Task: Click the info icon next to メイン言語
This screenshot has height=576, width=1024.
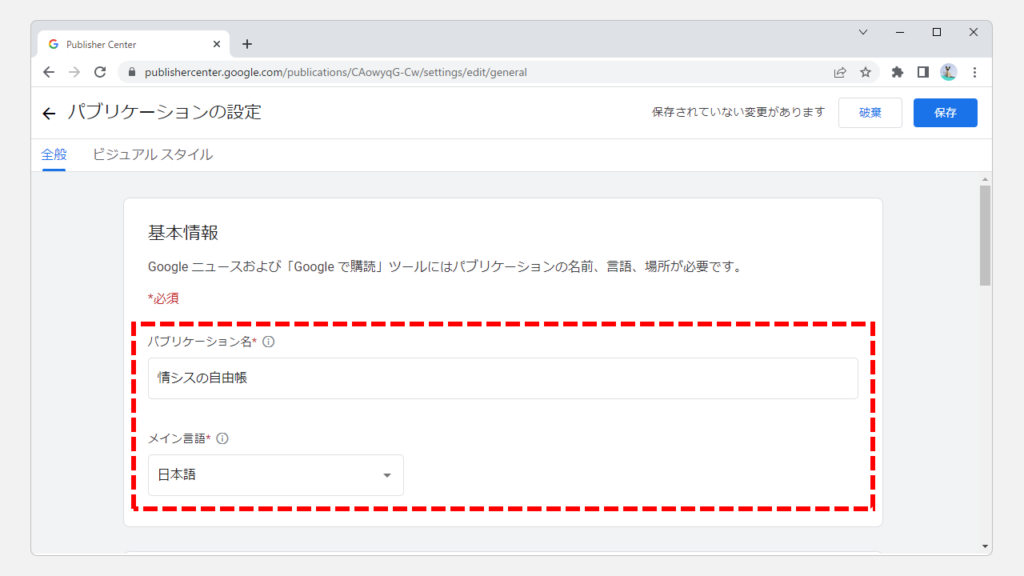Action: (222, 438)
